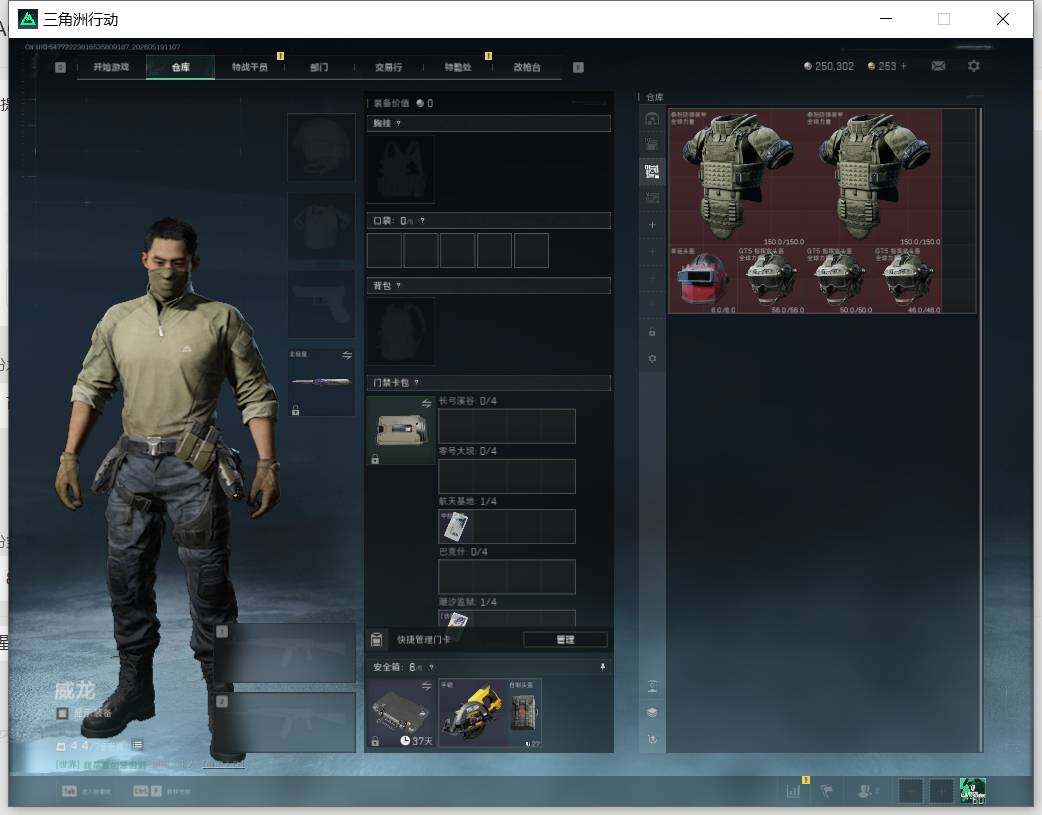Select the yellow circular saw item
Screen dimensions: 1042x815
point(472,713)
